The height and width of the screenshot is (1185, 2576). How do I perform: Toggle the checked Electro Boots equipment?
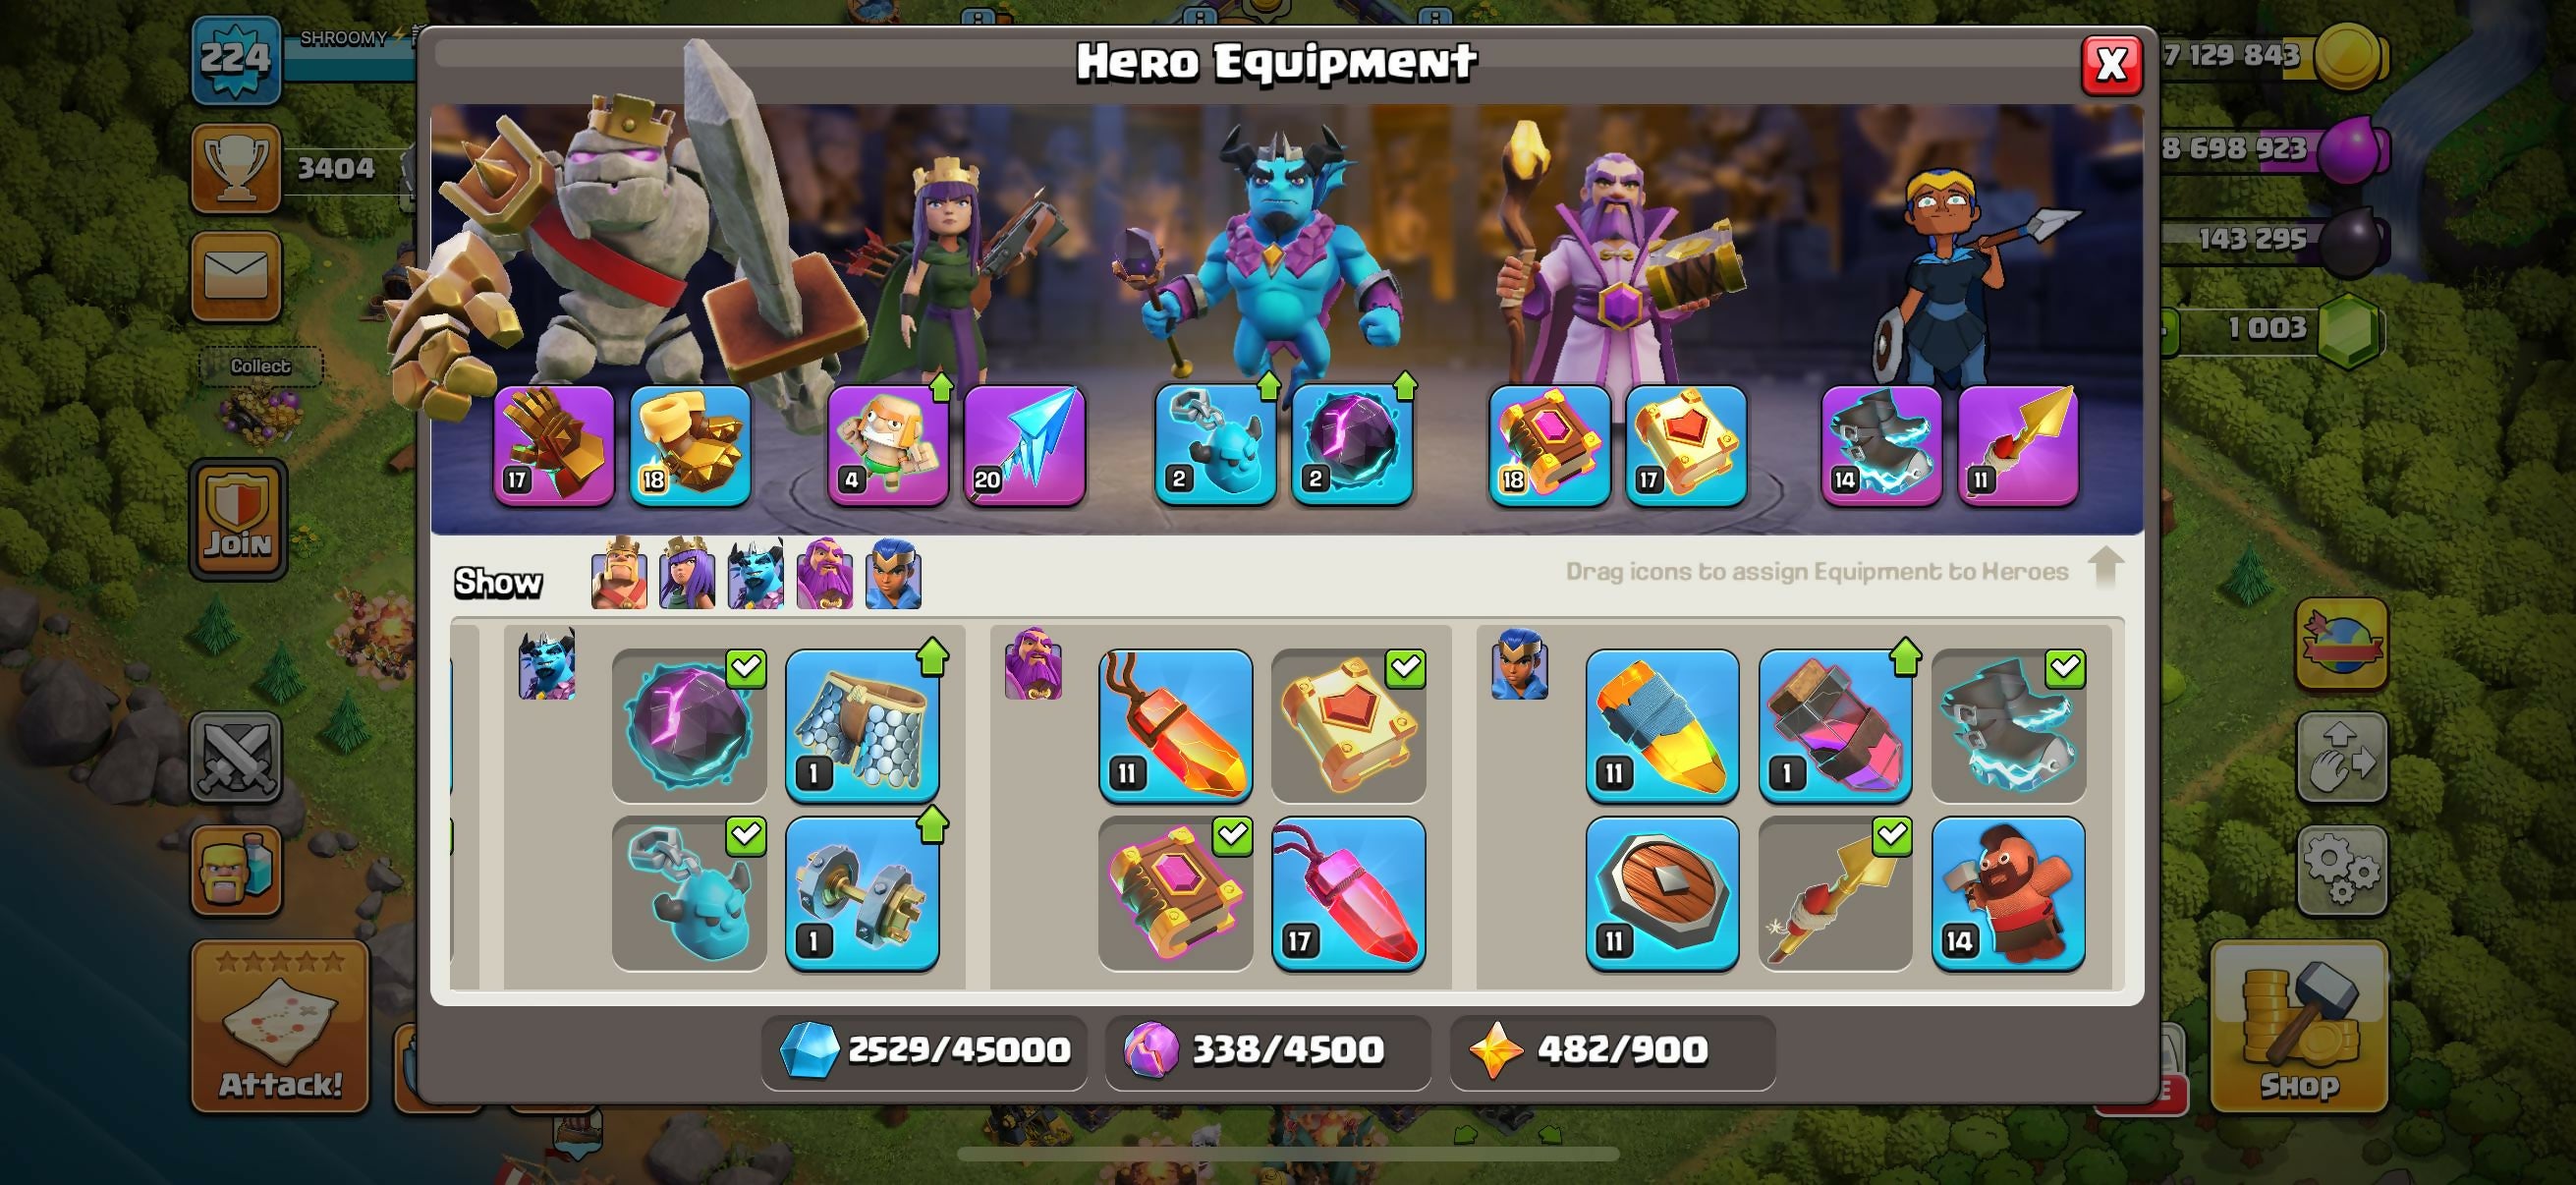tap(2008, 726)
